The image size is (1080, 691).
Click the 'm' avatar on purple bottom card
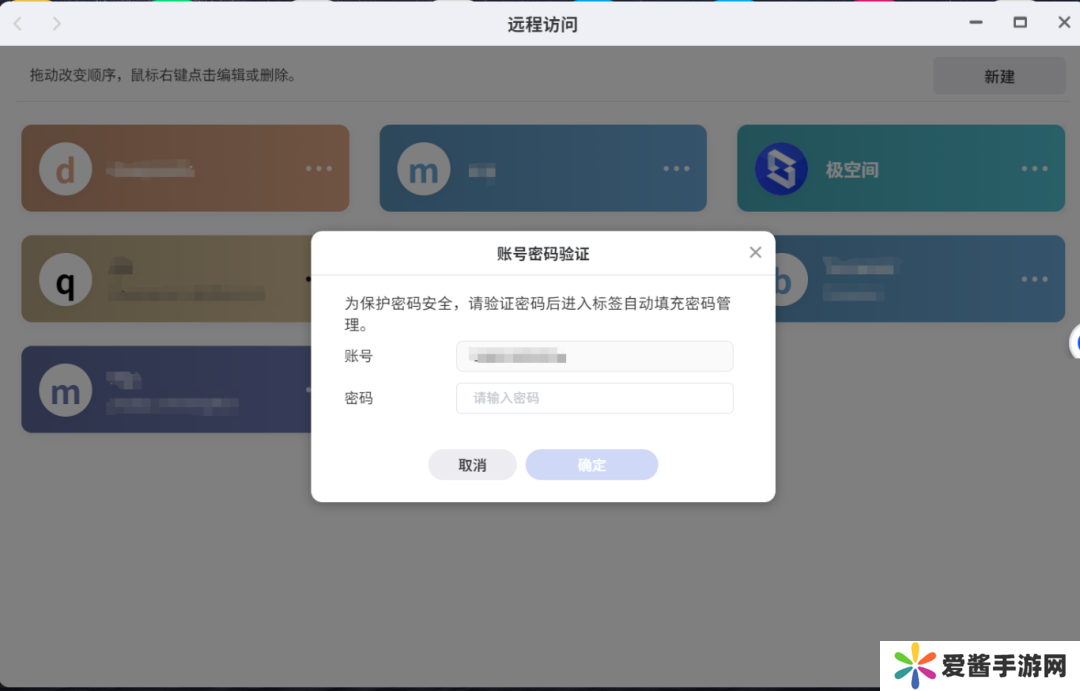point(65,390)
